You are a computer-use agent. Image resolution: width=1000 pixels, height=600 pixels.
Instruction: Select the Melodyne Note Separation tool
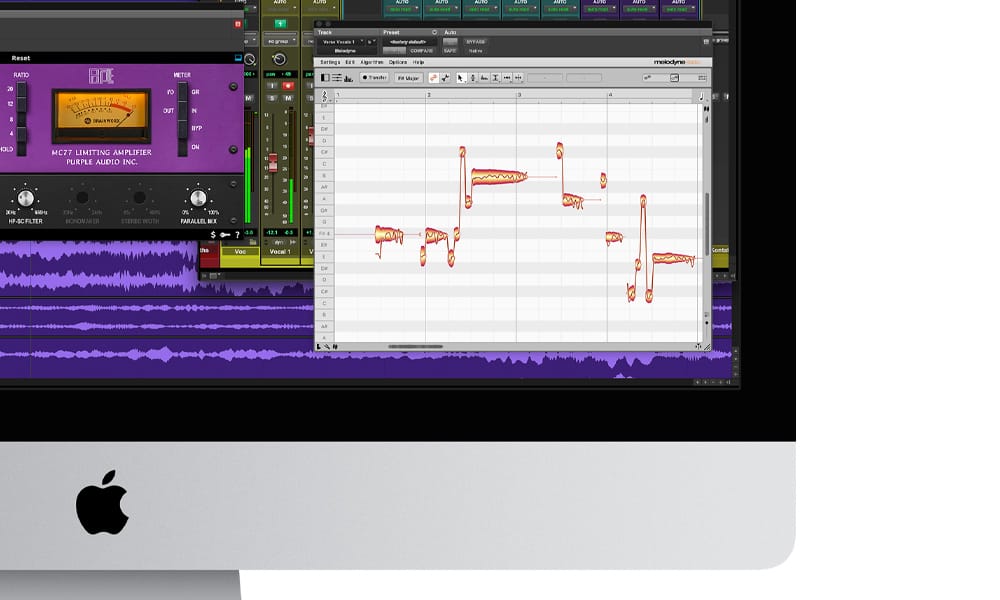pyautogui.click(x=518, y=78)
